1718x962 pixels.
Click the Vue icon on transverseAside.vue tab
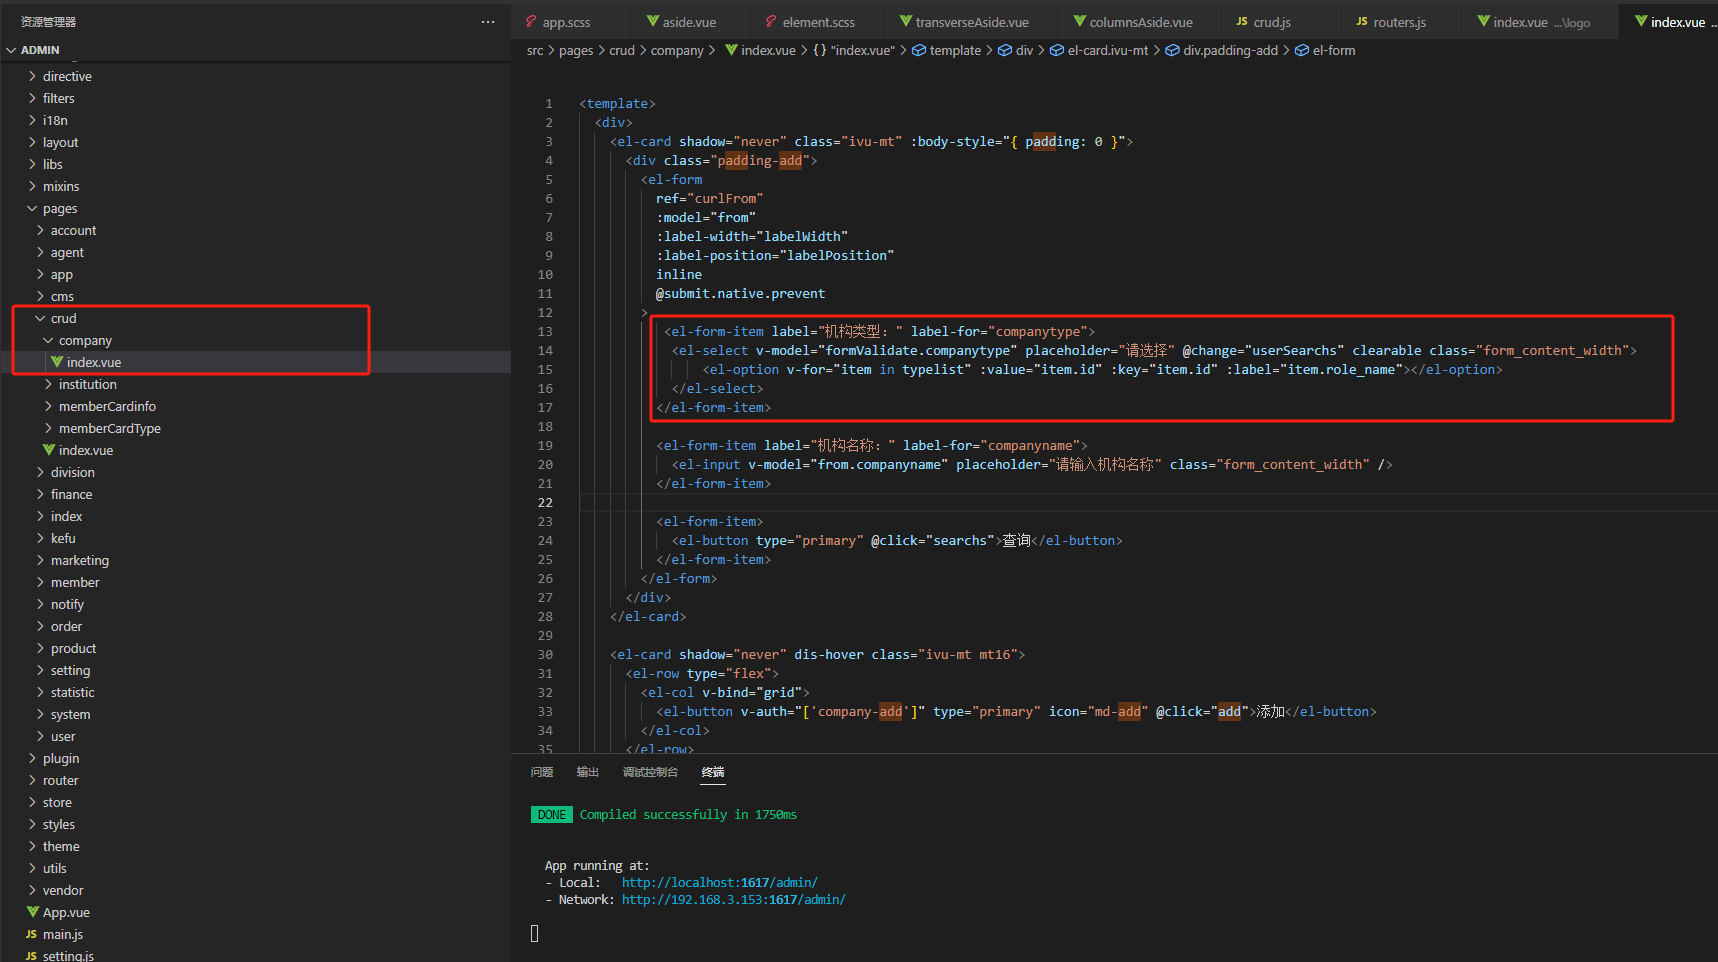point(905,21)
